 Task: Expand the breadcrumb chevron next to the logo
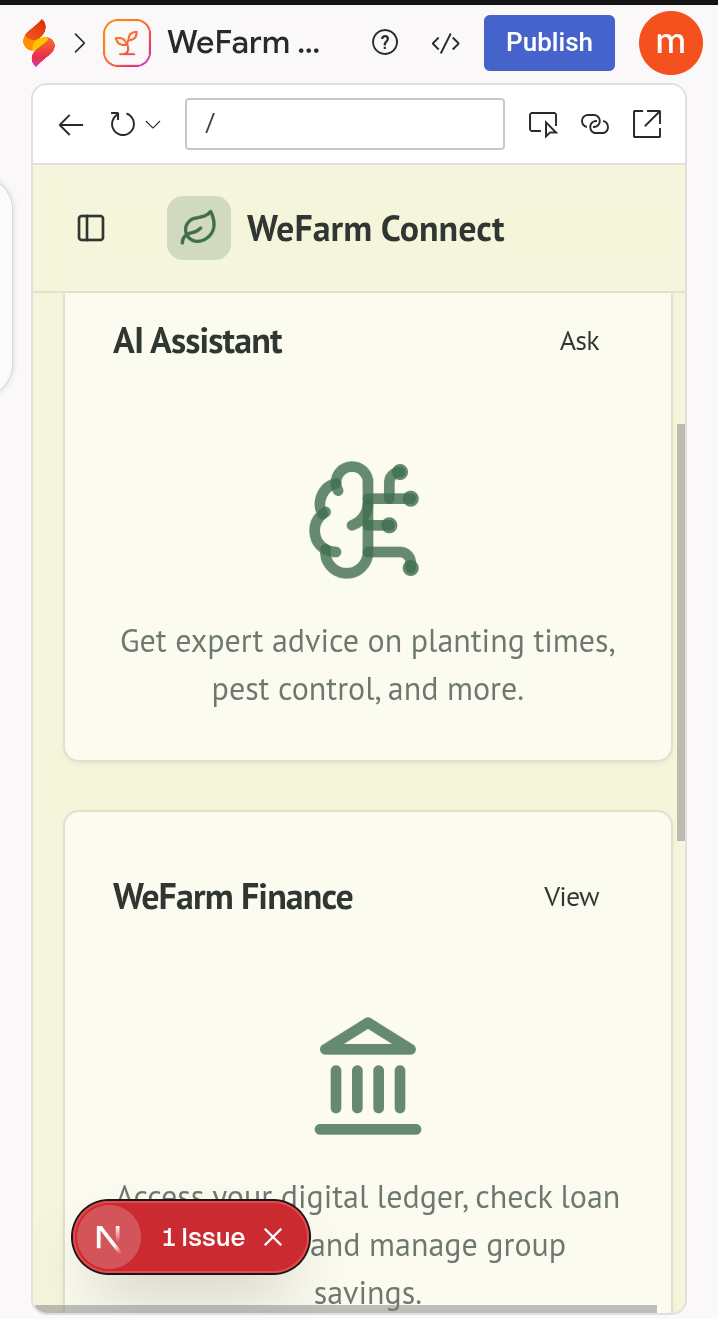tap(80, 43)
